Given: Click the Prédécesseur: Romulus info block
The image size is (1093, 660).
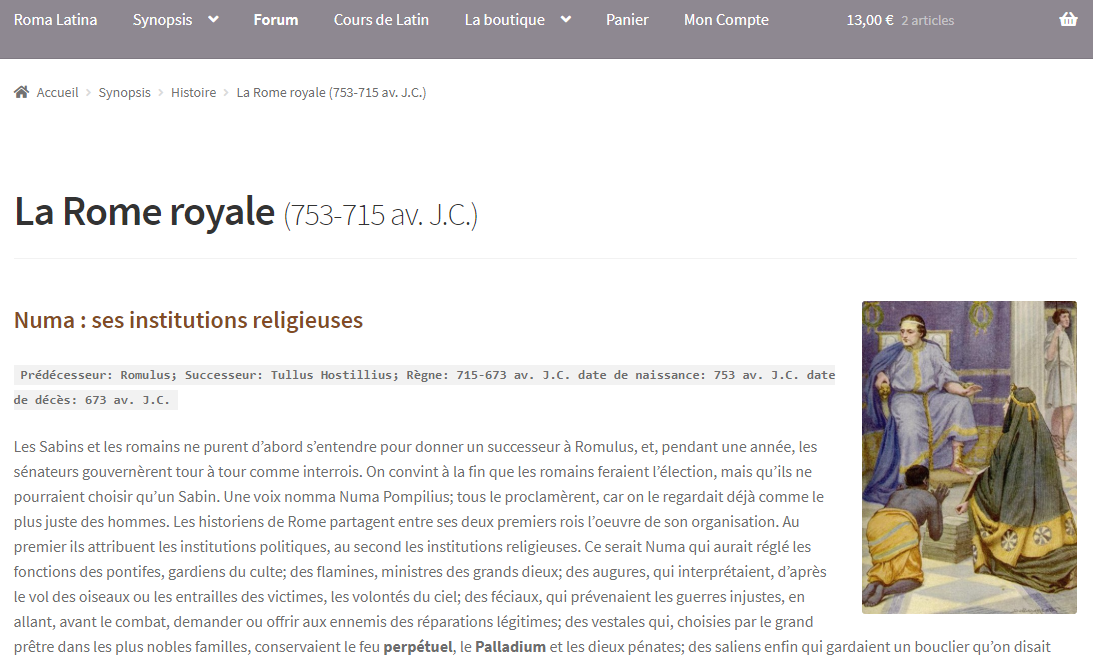Looking at the screenshot, I should point(424,387).
